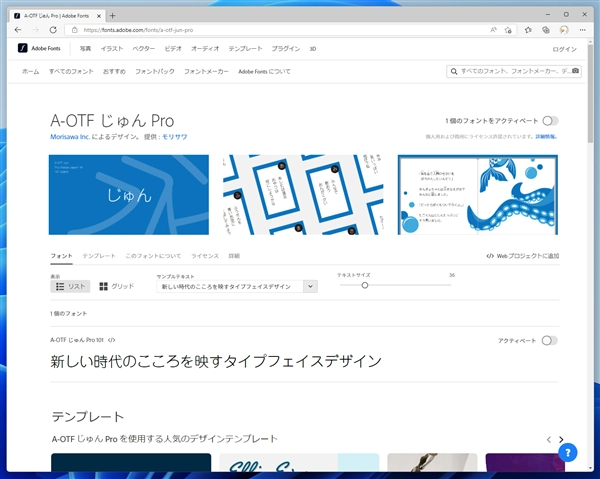Click the 新しい時代のこころ font preview line
Image resolution: width=600 pixels, height=479 pixels.
tap(216, 362)
